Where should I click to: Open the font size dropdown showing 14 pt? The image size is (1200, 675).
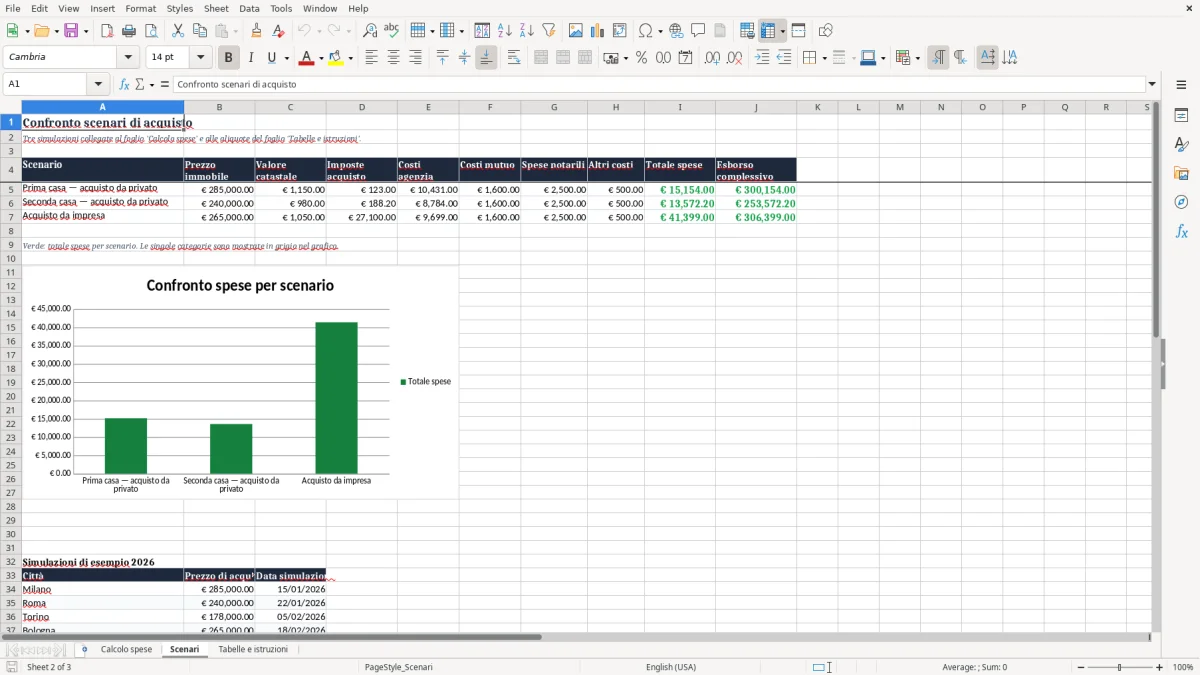click(x=200, y=58)
